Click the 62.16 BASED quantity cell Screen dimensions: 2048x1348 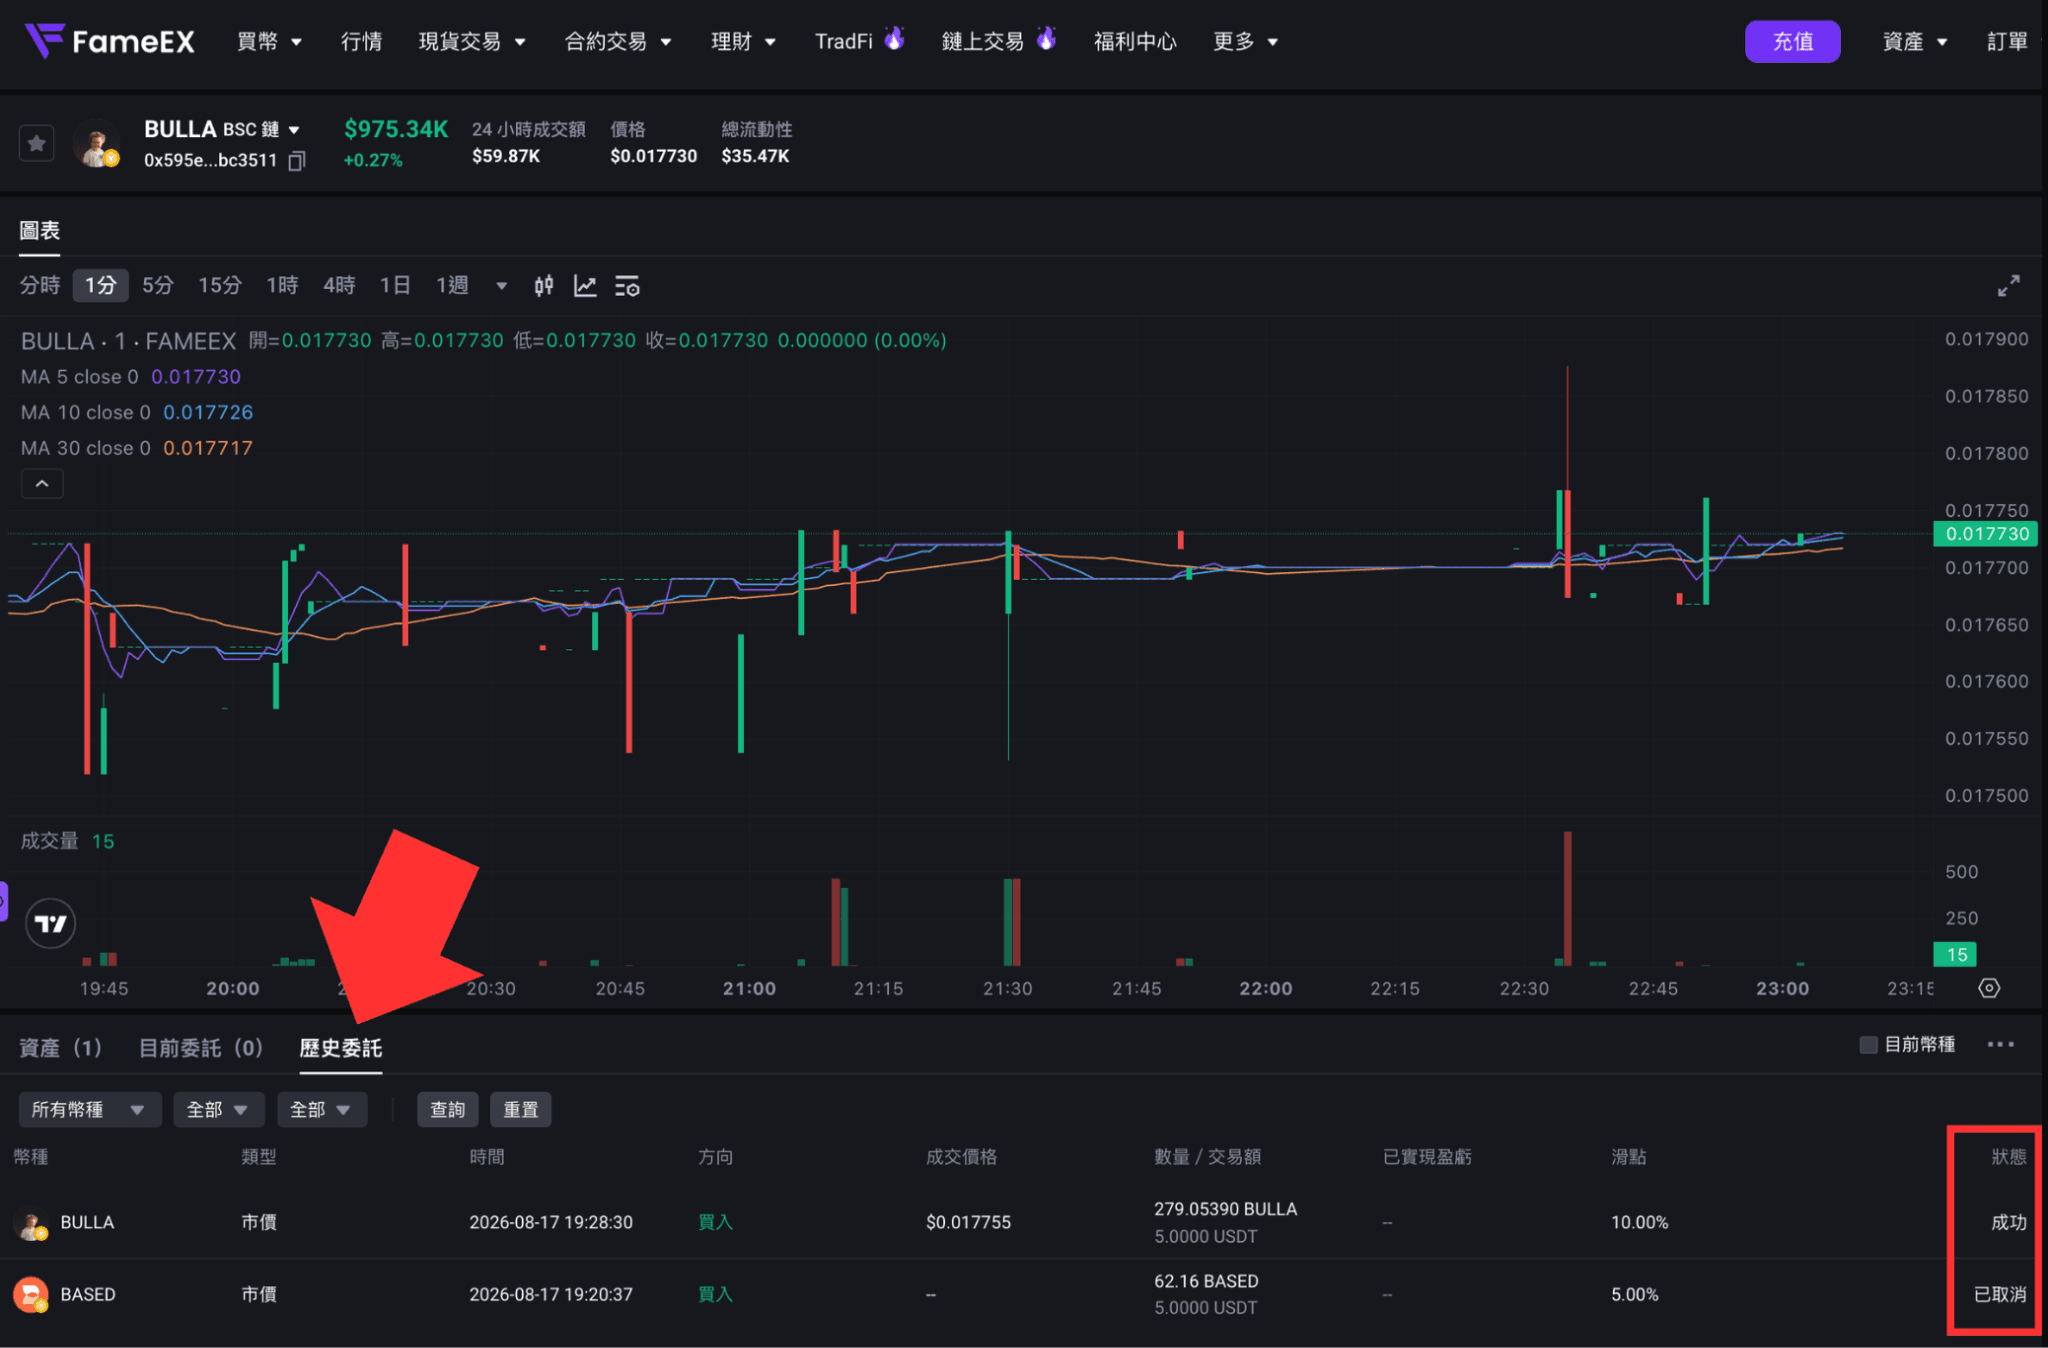point(1206,1281)
